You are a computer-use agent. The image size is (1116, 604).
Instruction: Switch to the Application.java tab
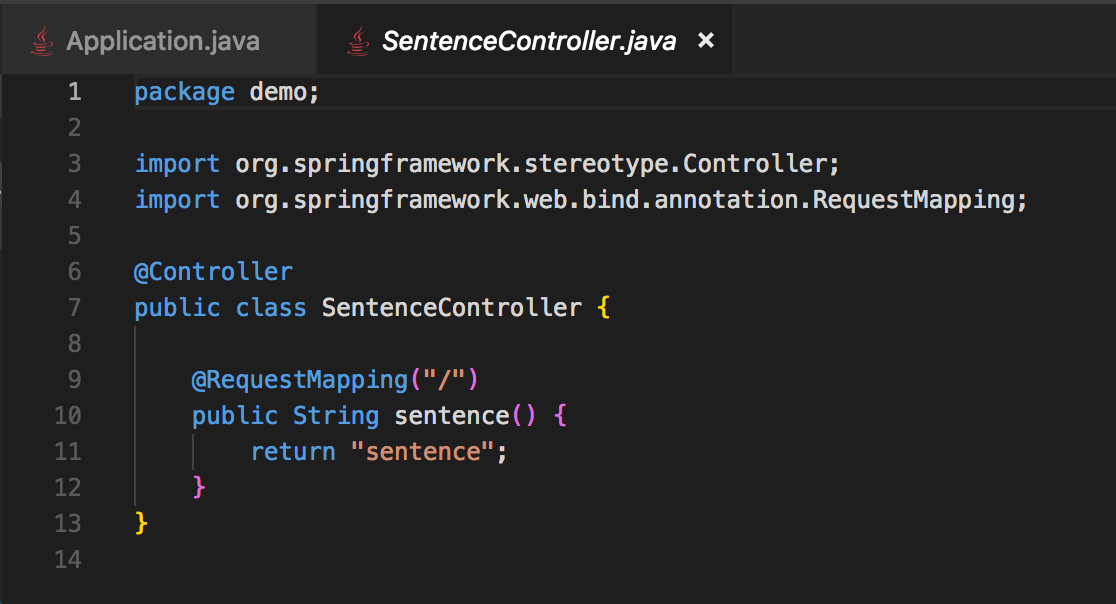click(x=162, y=41)
